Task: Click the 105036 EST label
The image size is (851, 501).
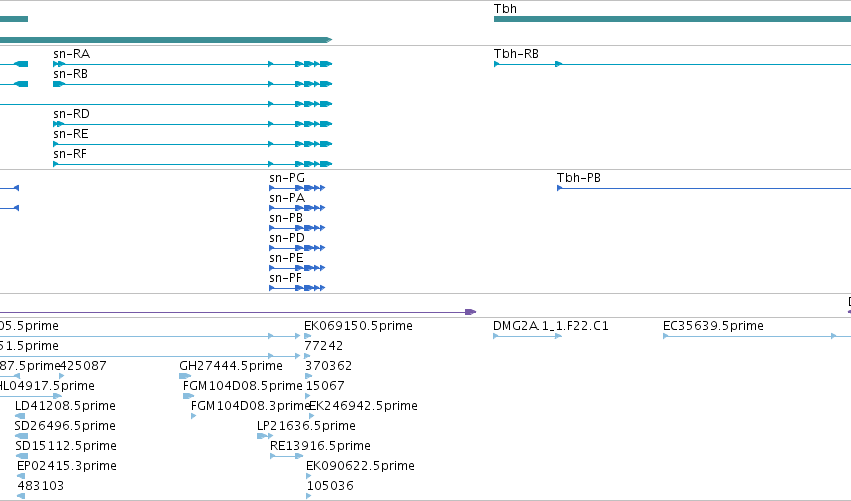Action: [330, 486]
